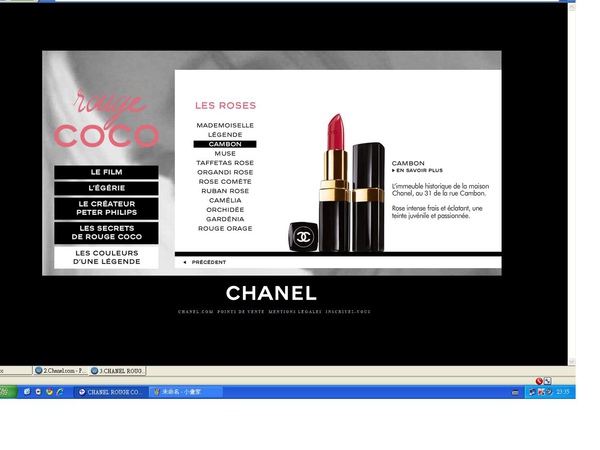Click the blue square icon above tray
Image resolution: width=600 pixels, height=450 pixels.
point(548,381)
